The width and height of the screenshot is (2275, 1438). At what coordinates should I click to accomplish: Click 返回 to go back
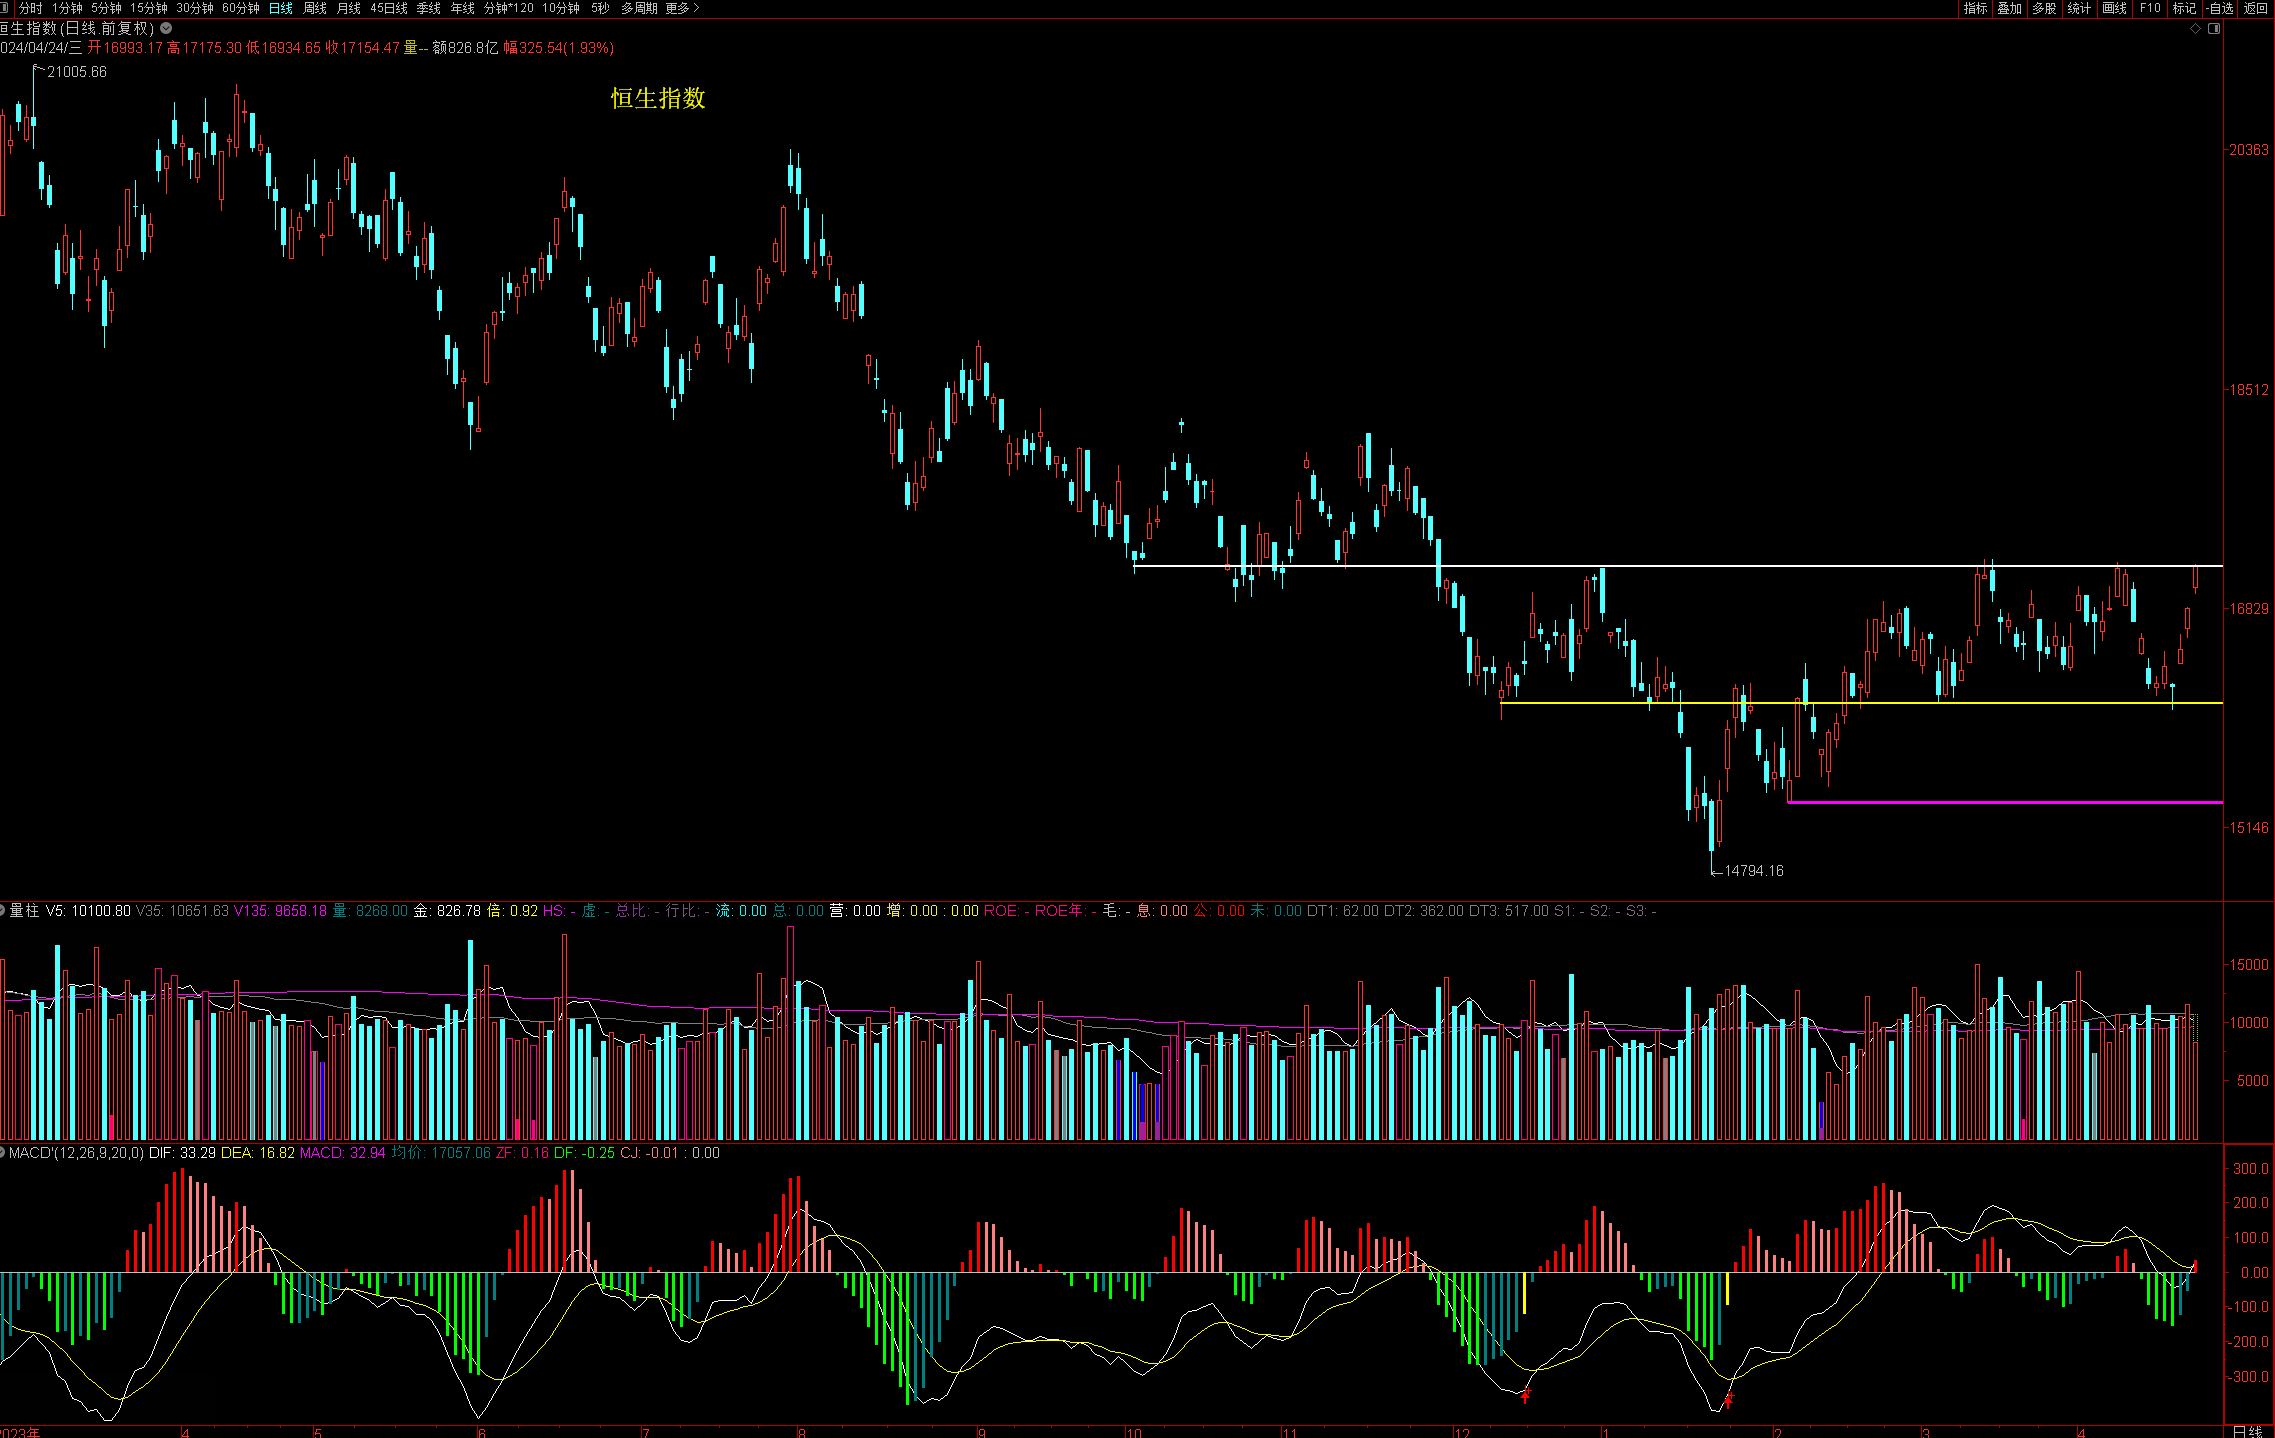click(2255, 8)
